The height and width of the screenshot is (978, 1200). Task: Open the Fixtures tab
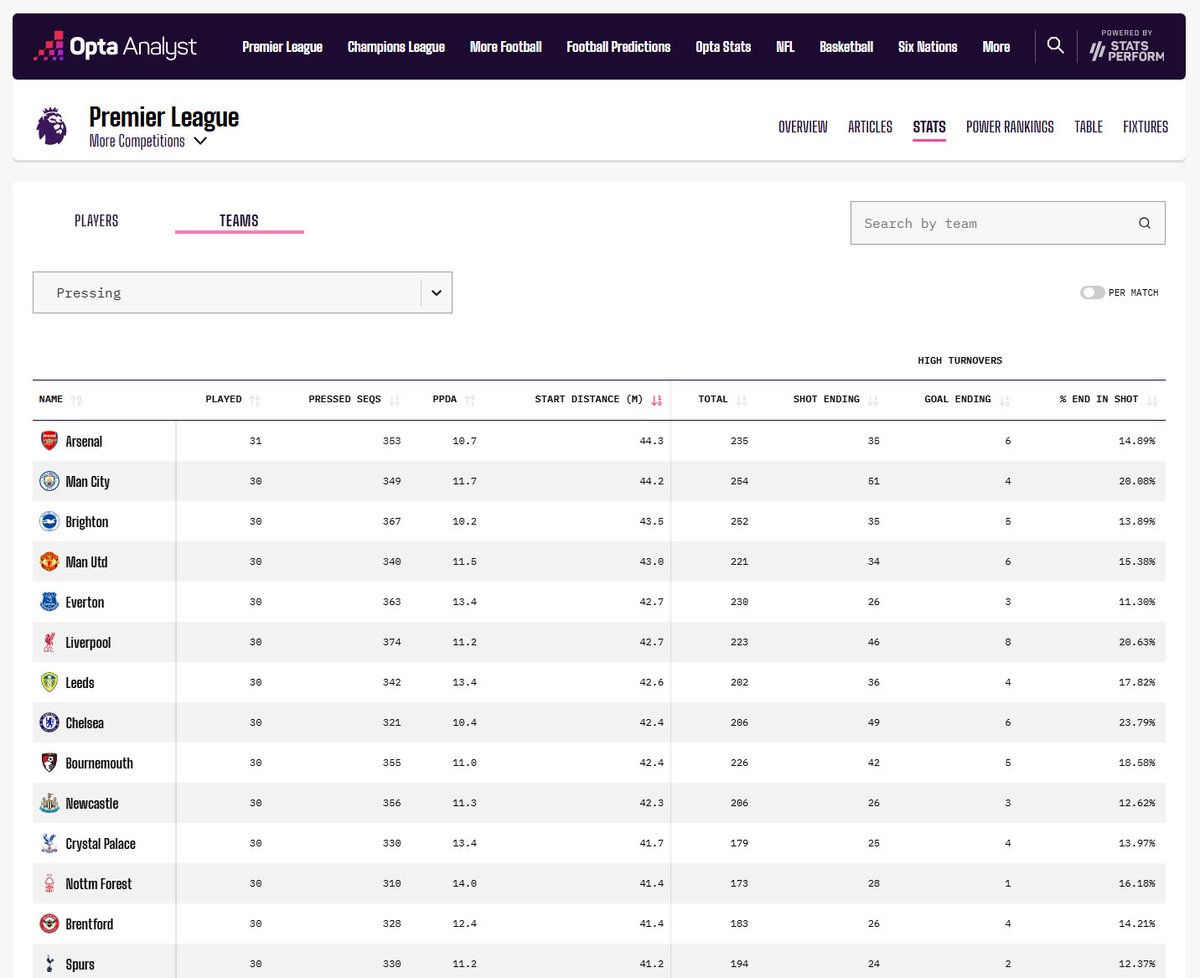point(1146,127)
